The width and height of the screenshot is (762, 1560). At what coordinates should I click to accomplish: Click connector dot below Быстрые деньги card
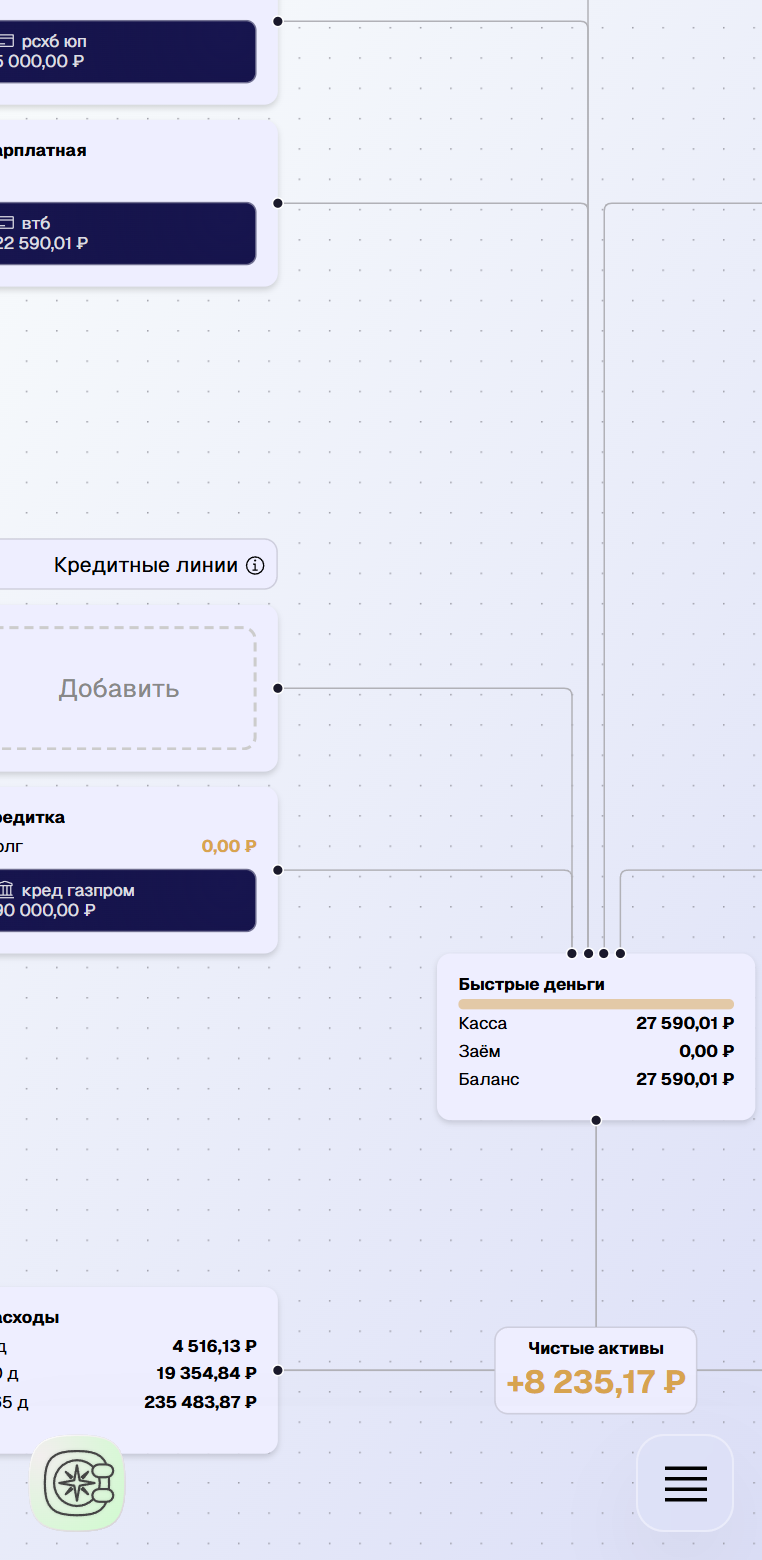[596, 1120]
